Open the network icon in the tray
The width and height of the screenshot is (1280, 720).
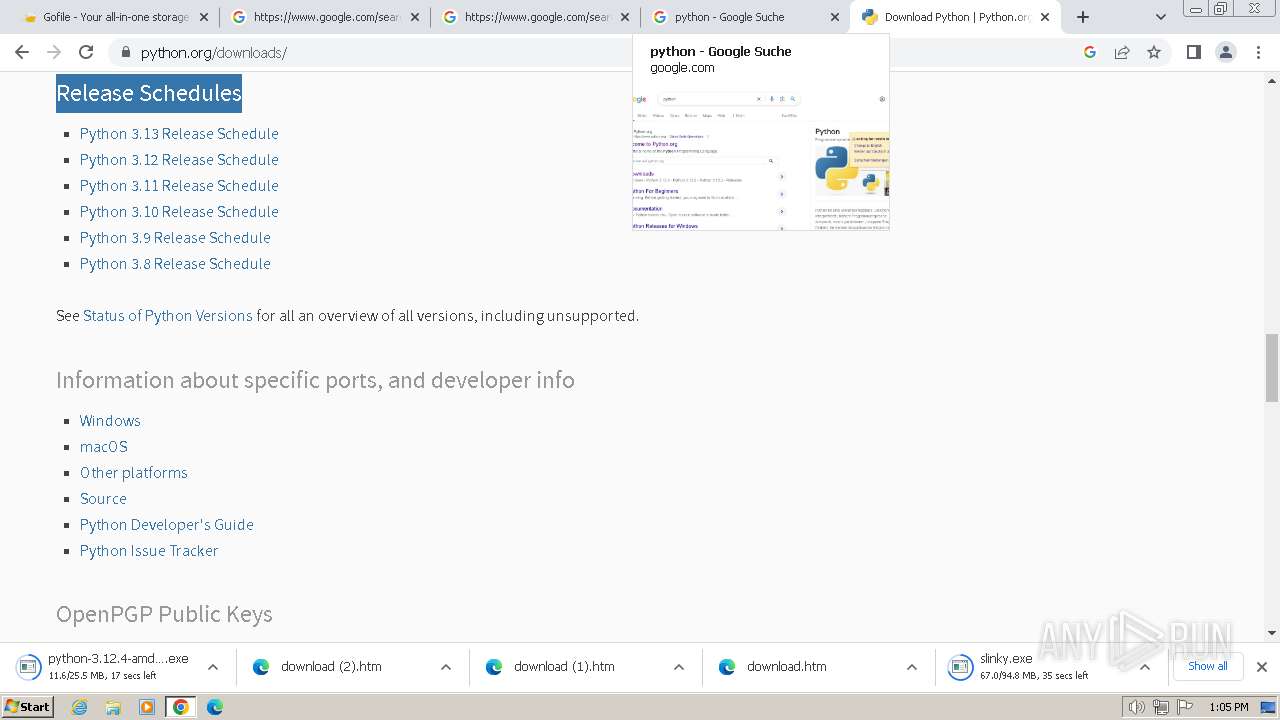pos(1161,707)
